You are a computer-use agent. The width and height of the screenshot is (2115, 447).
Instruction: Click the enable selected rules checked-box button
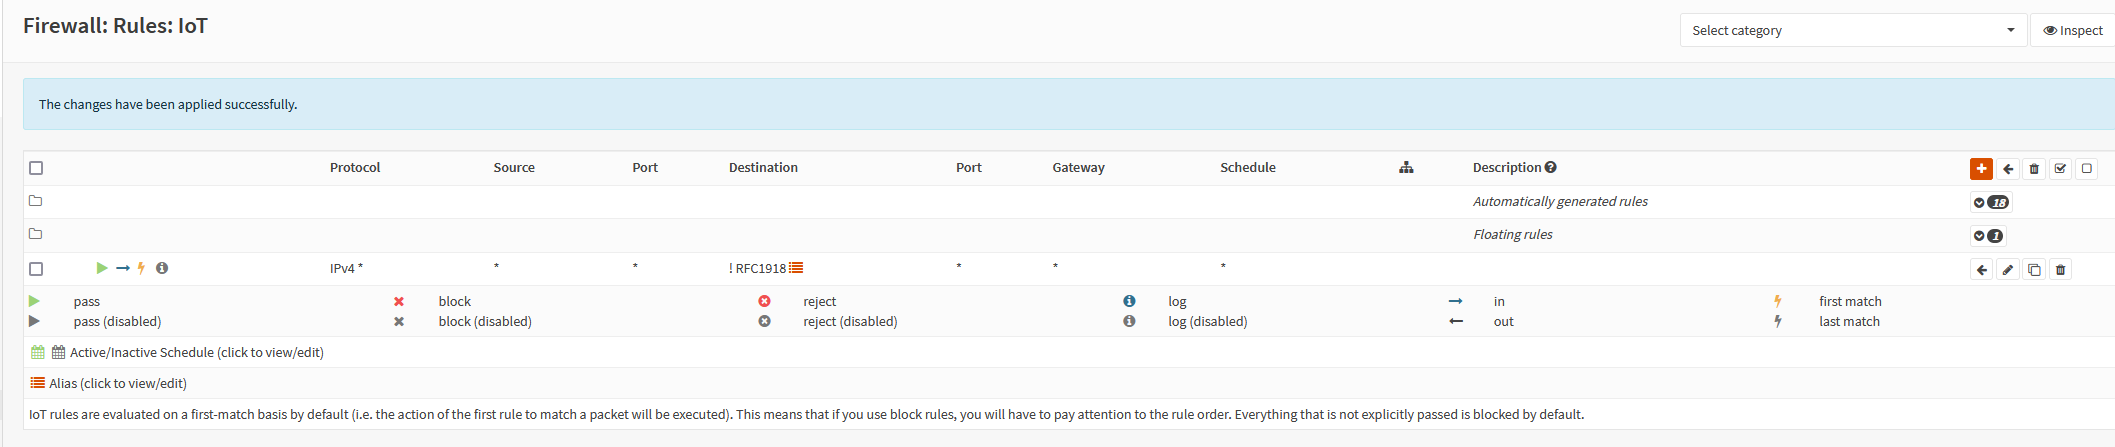2060,169
